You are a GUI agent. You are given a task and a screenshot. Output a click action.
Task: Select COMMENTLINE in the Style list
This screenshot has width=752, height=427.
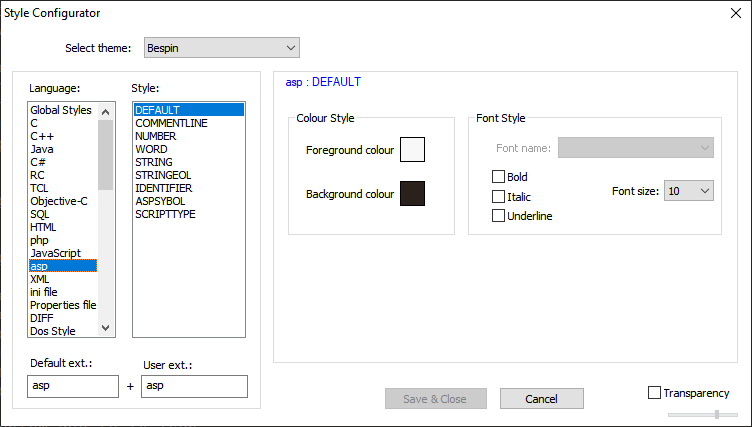tap(172, 123)
